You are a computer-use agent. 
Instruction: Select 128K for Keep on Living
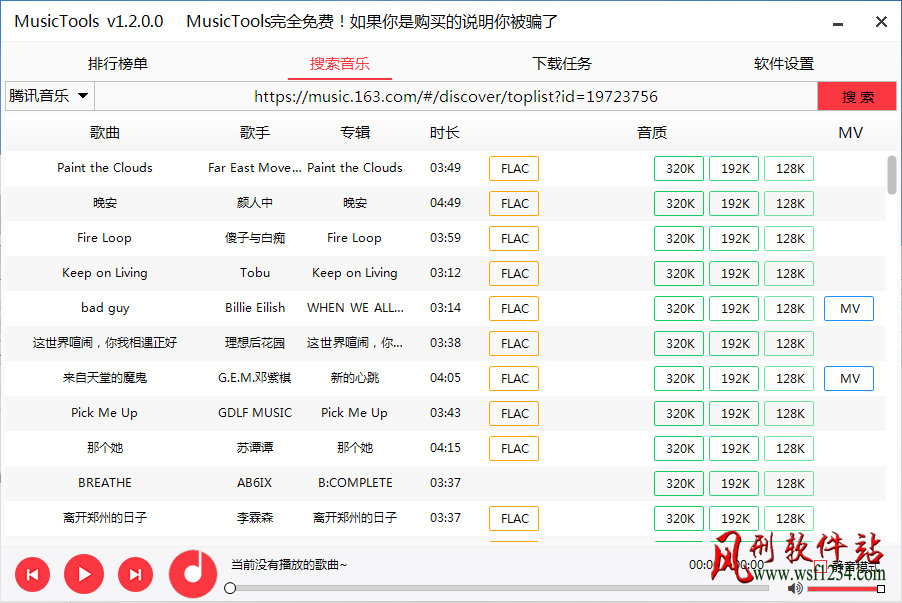coord(789,273)
